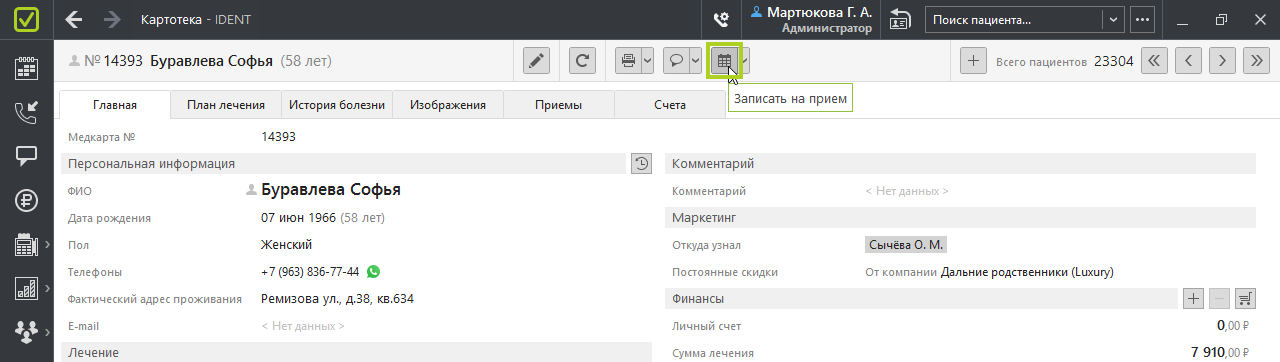The width and height of the screenshot is (1280, 362).
Task: Refresh the patient card
Action: coord(583,61)
